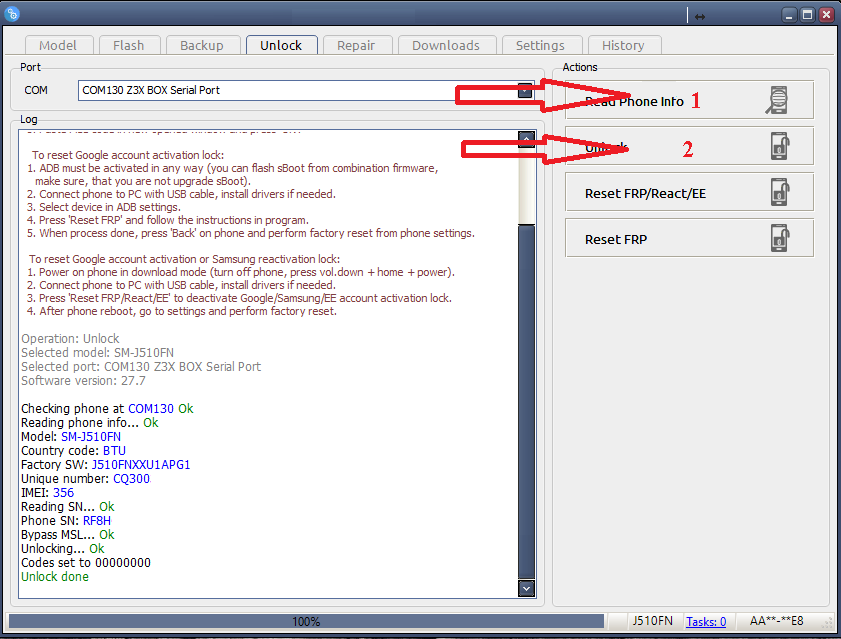Click the SM-J510FN model value in log
Image resolution: width=841 pixels, height=639 pixels.
click(x=91, y=437)
